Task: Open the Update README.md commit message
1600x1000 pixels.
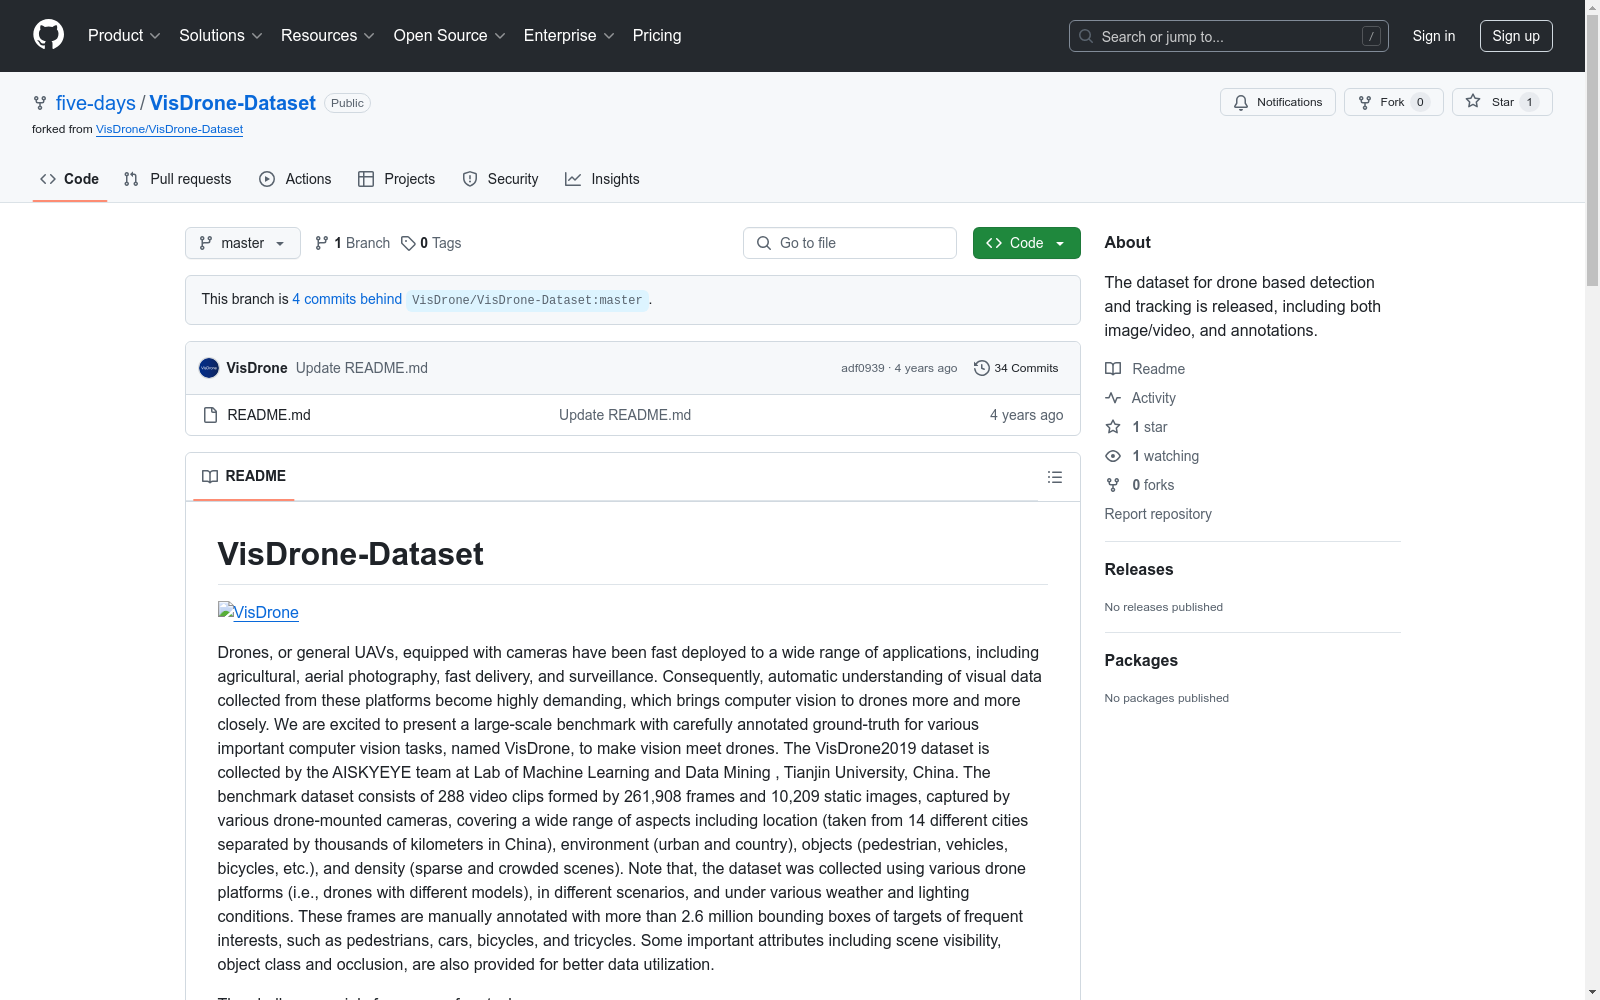Action: point(362,368)
